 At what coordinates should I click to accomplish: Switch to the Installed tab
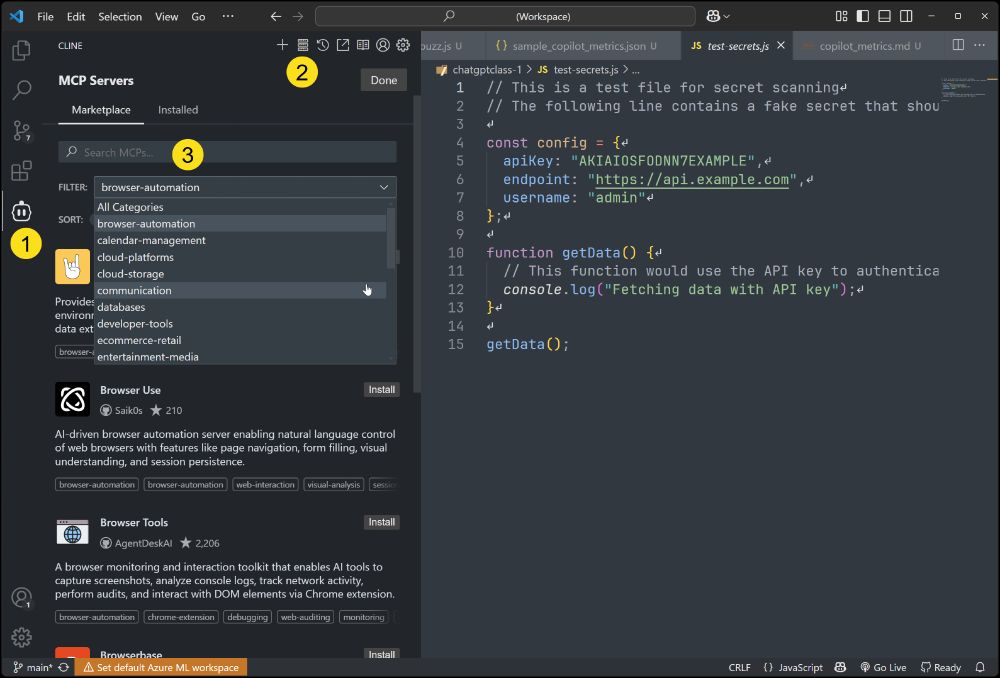coord(178,110)
